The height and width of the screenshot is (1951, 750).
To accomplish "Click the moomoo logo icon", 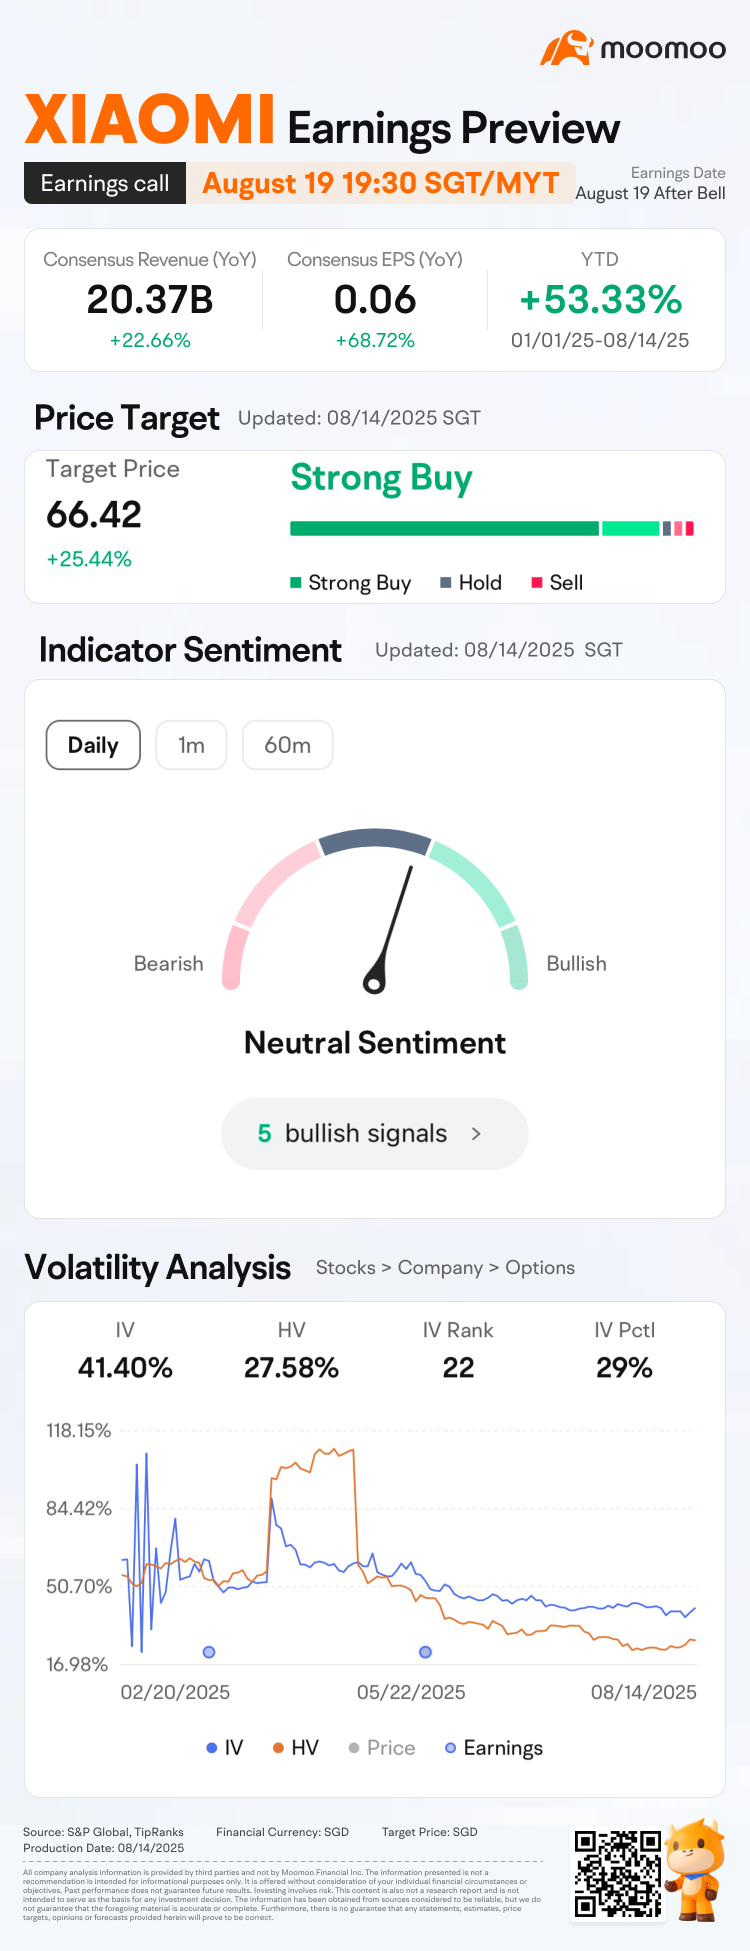I will pyautogui.click(x=566, y=48).
